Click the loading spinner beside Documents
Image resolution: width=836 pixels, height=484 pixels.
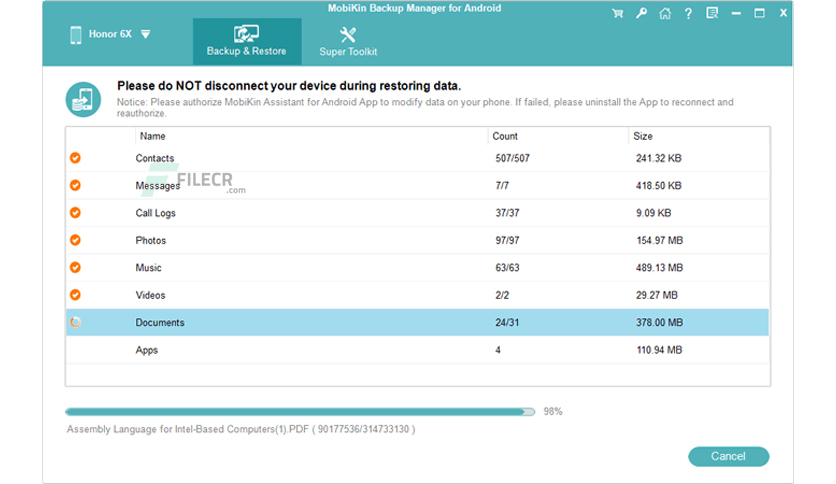pos(75,322)
